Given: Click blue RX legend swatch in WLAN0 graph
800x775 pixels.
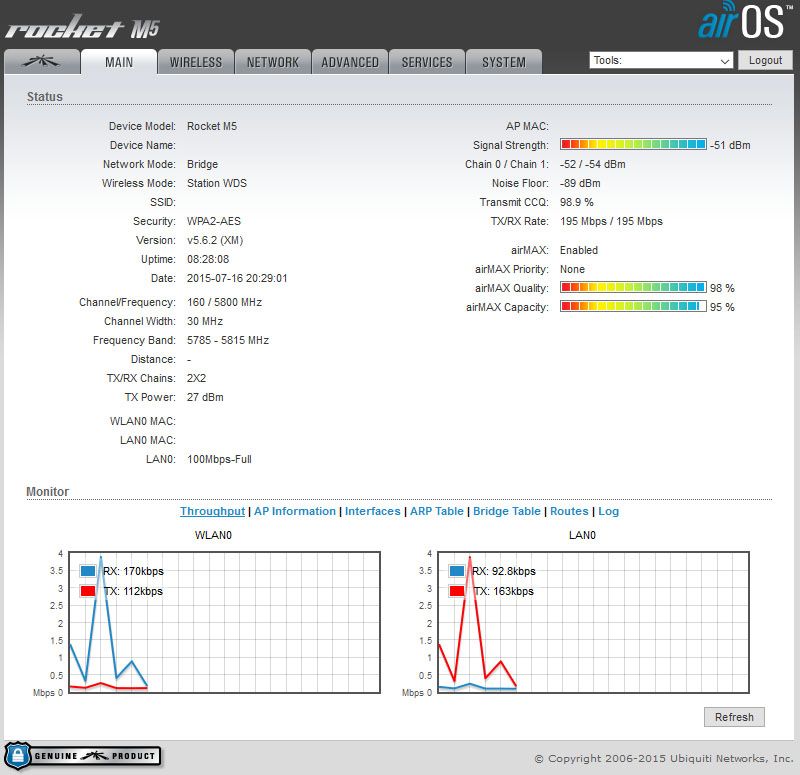Looking at the screenshot, I should point(88,571).
